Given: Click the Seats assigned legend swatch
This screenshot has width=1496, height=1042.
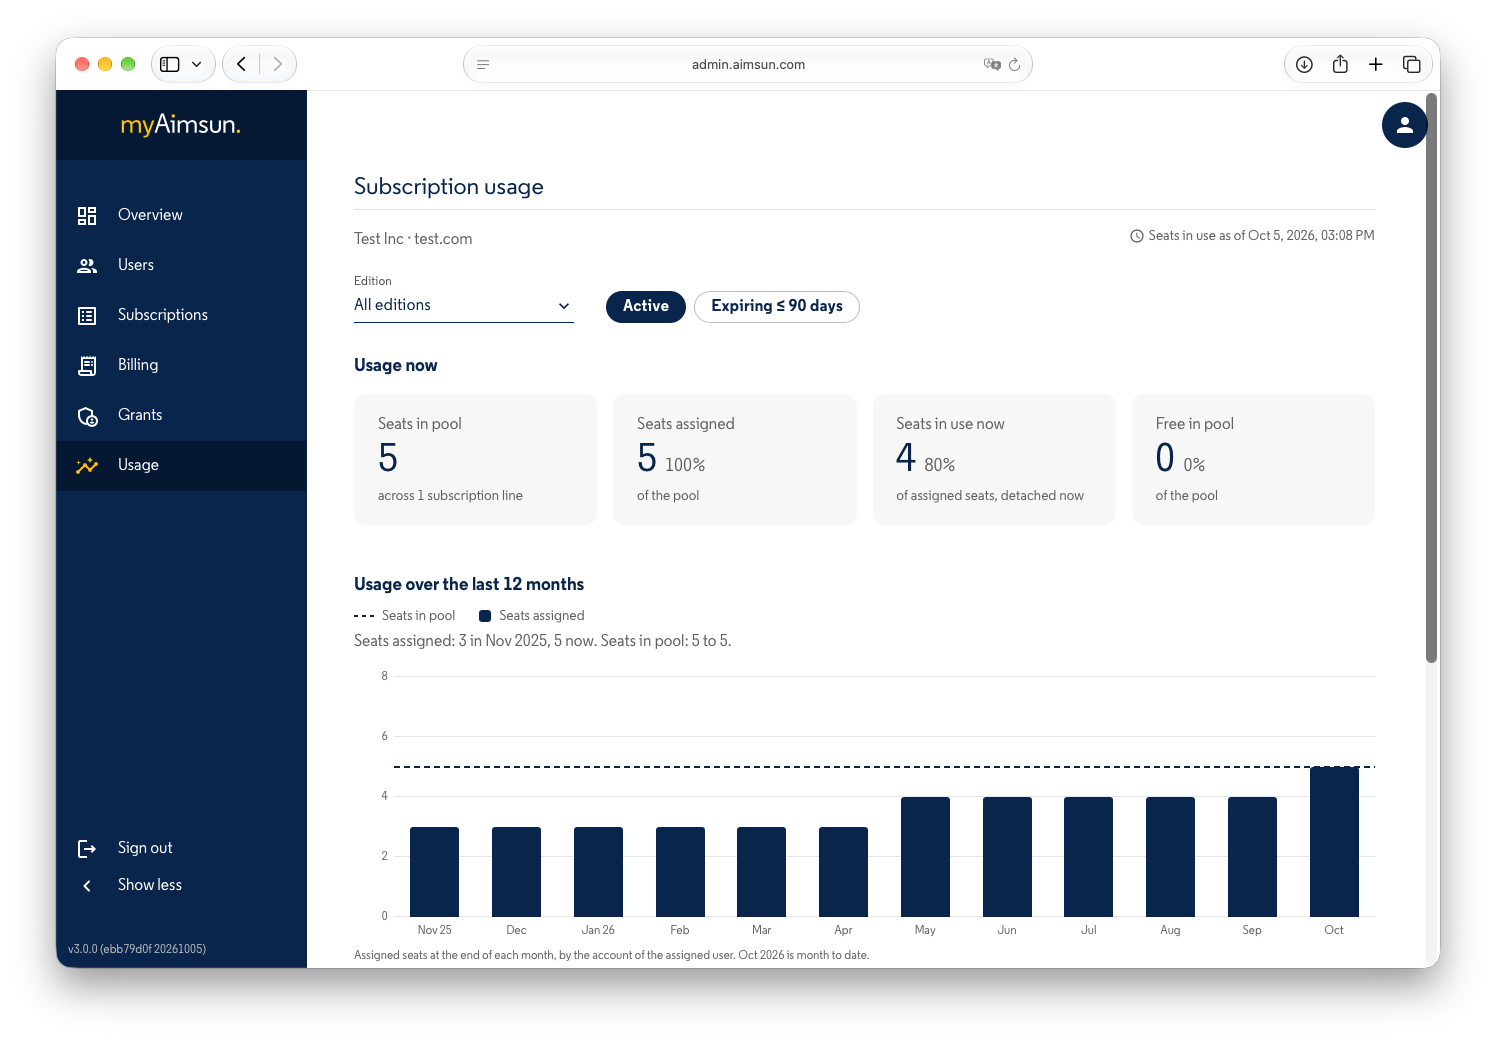Looking at the screenshot, I should pos(485,616).
